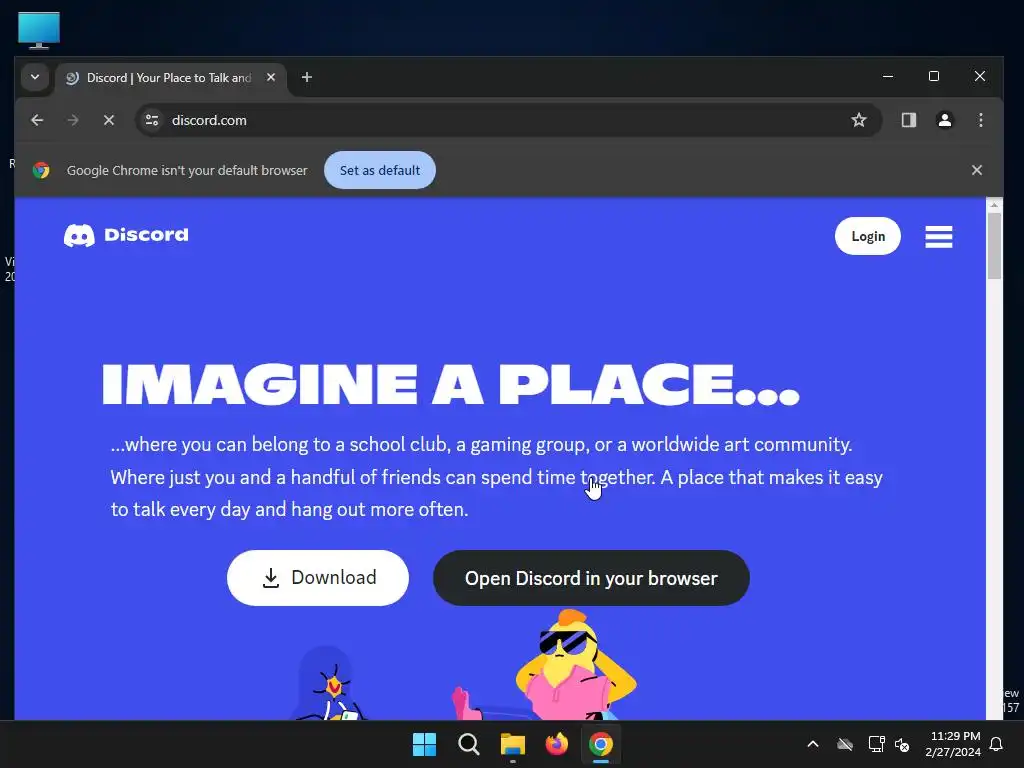The width and height of the screenshot is (1024, 768).
Task: Maximize the Chrome window
Action: (934, 76)
